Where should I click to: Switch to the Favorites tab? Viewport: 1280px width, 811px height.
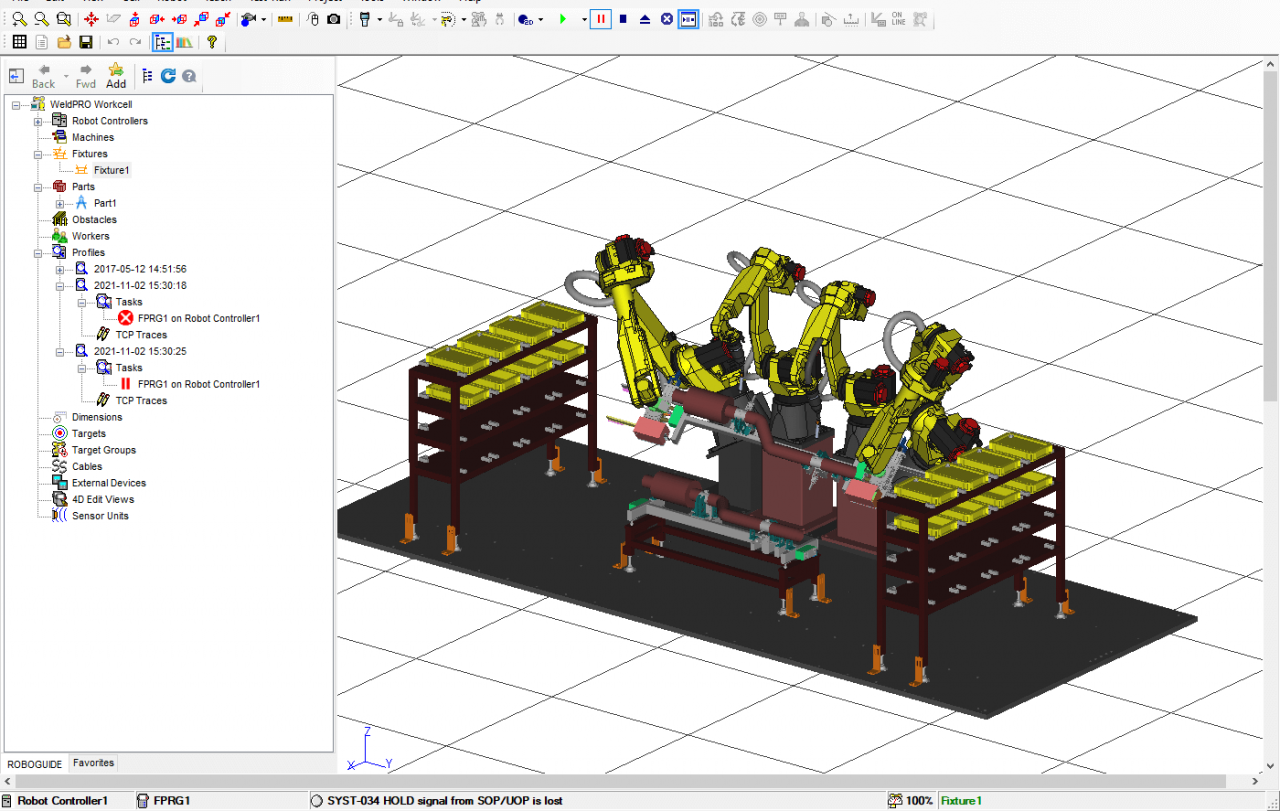(93, 763)
